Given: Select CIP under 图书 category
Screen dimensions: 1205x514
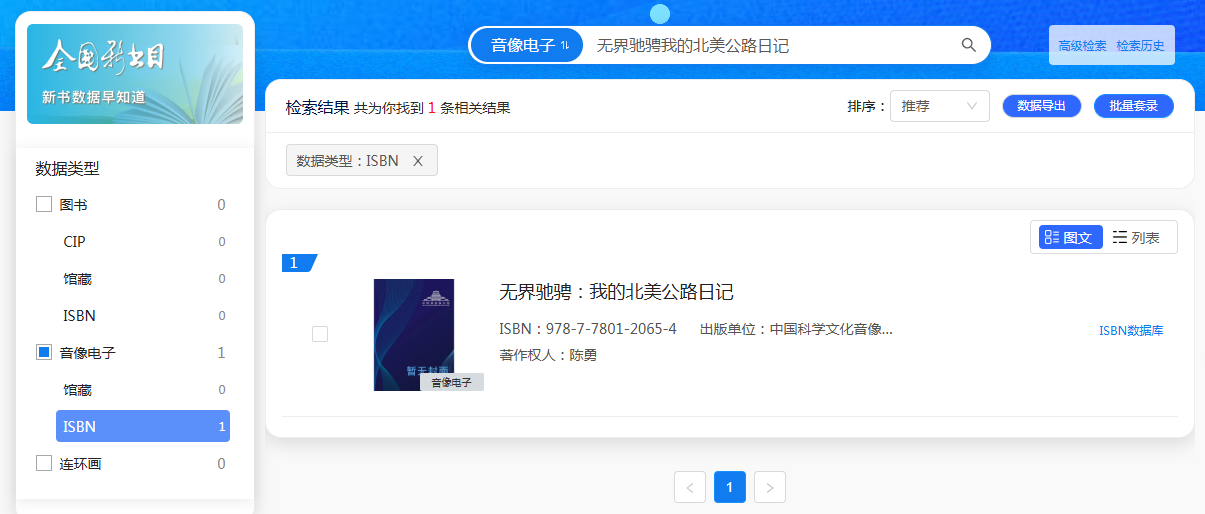Looking at the screenshot, I should click(75, 242).
